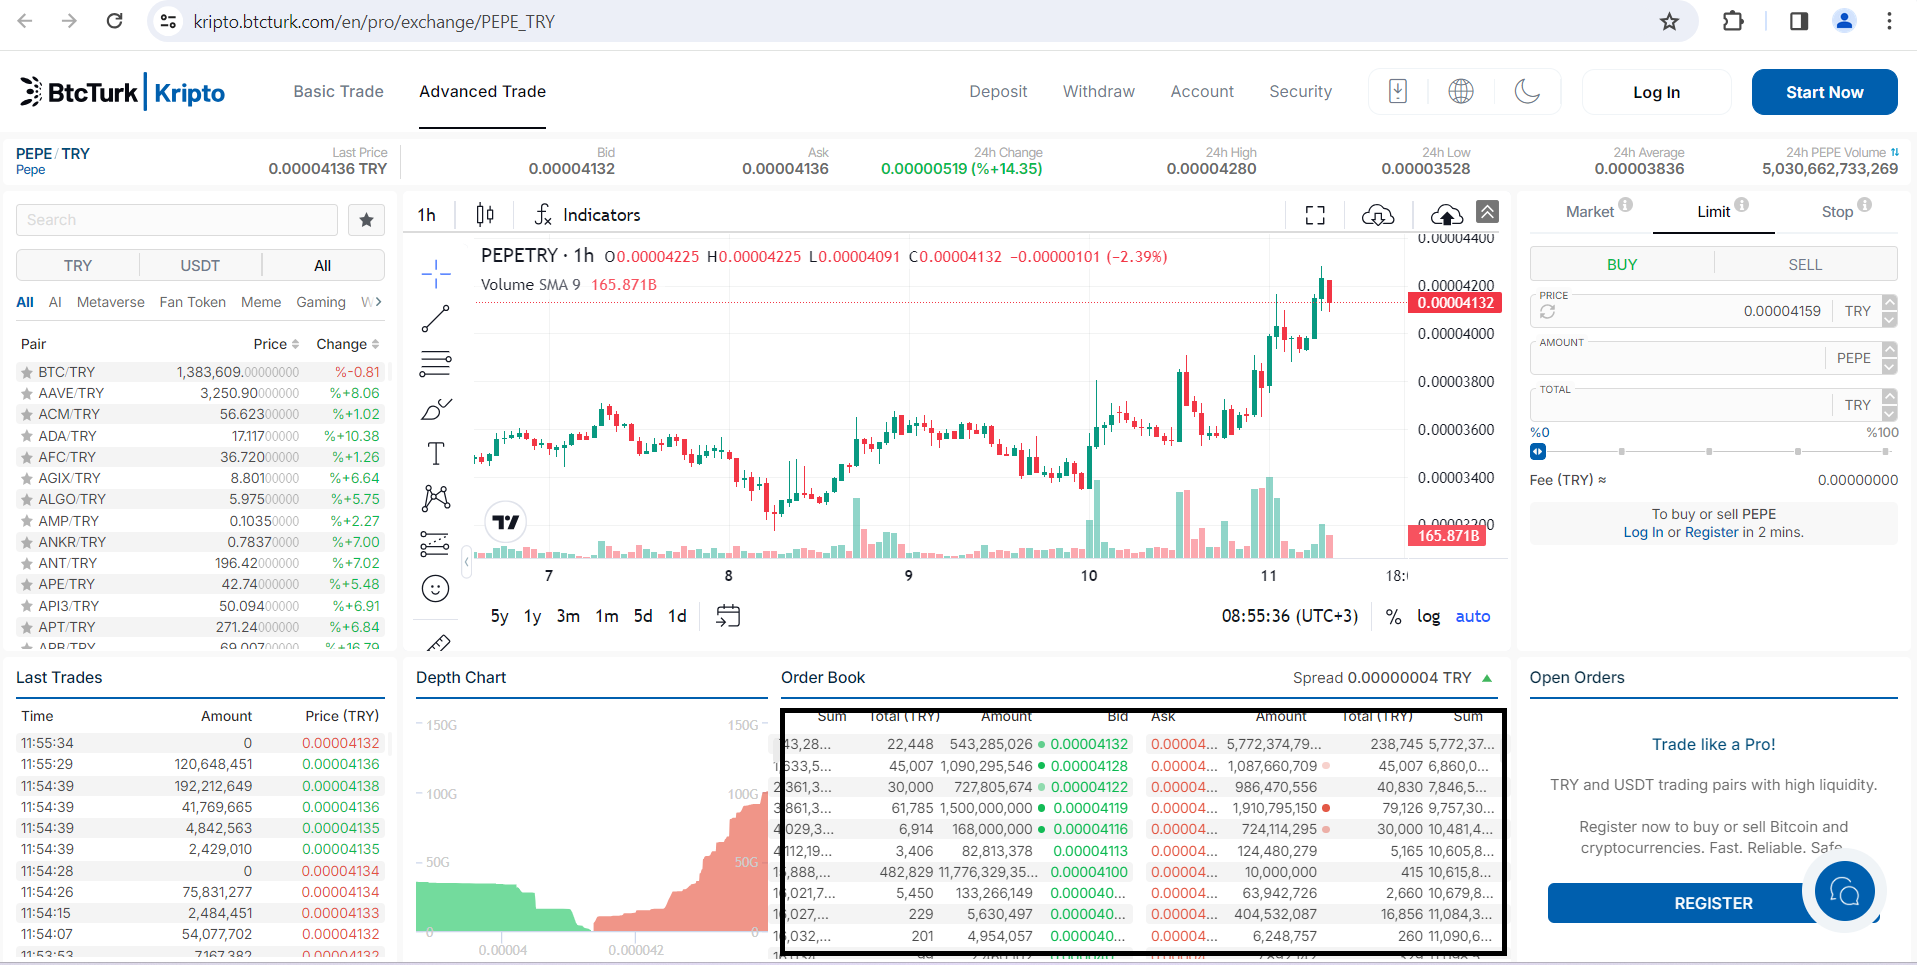The image size is (1917, 965).
Task: Open the mobile app download icon
Action: point(1398,91)
